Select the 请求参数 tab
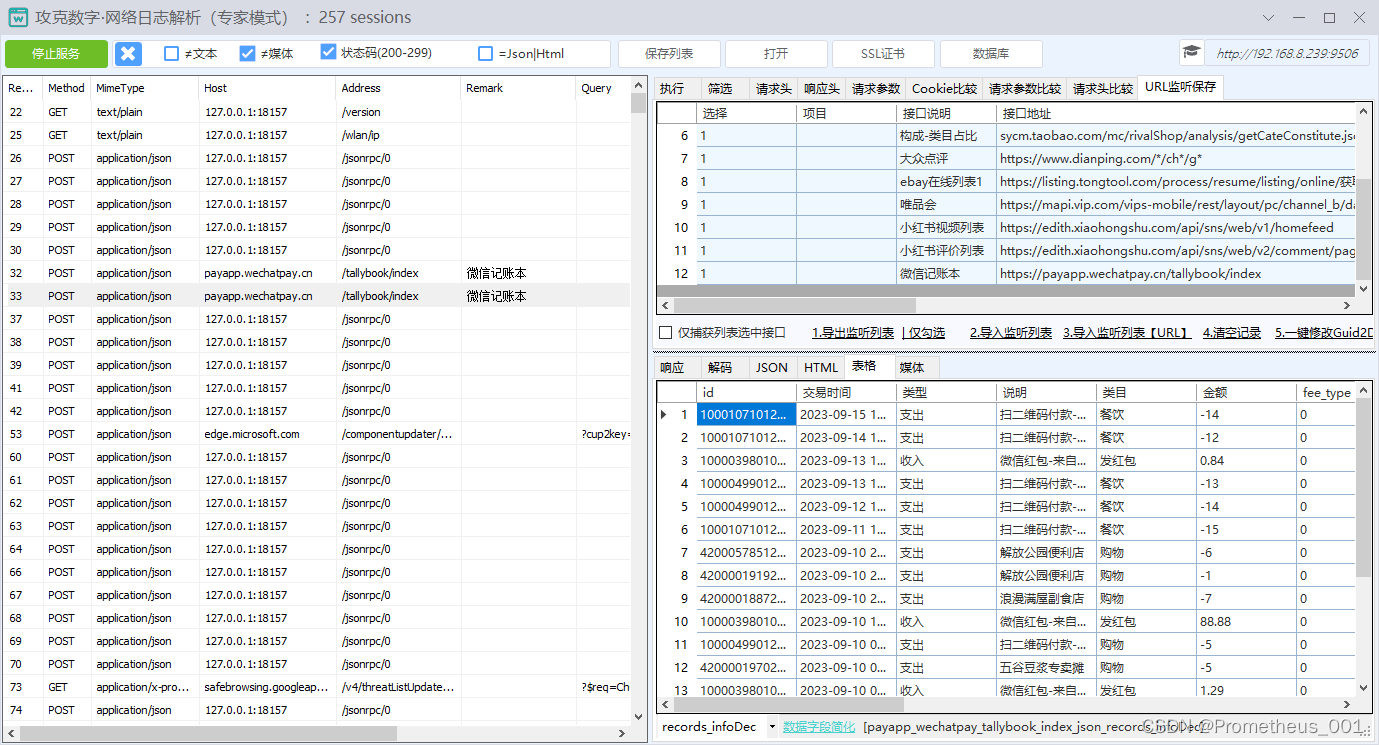 pyautogui.click(x=876, y=89)
